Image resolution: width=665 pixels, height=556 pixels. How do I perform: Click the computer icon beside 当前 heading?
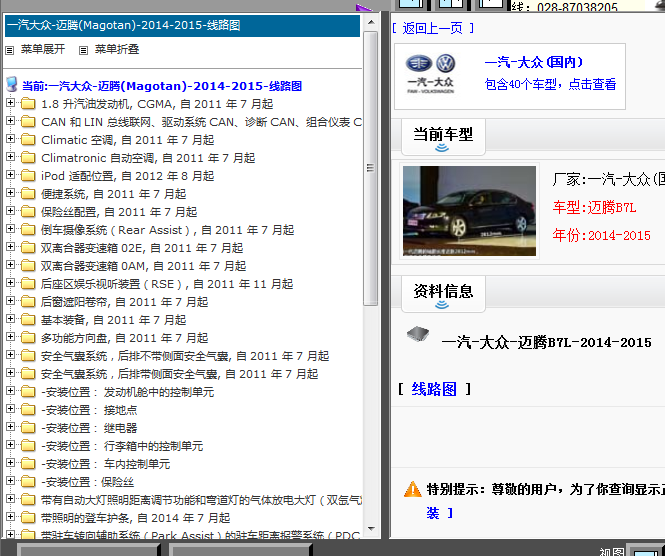[x=11, y=84]
